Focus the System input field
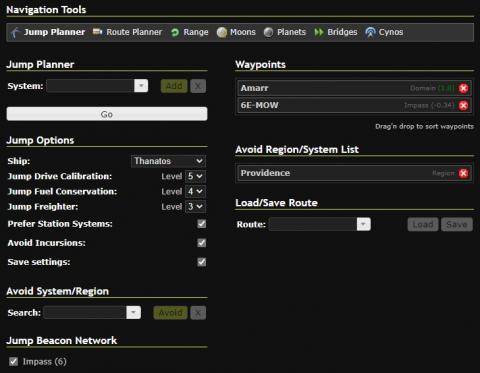 coord(90,86)
